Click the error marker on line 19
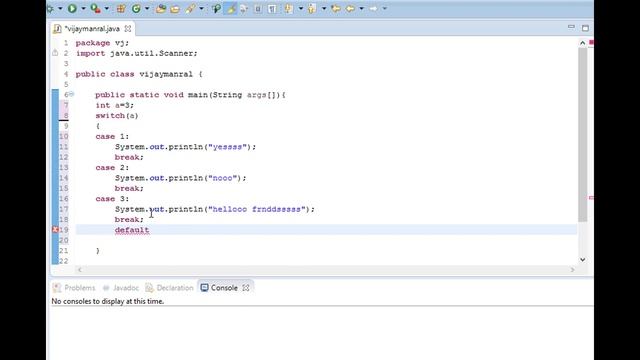The image size is (640, 360). (x=55, y=230)
